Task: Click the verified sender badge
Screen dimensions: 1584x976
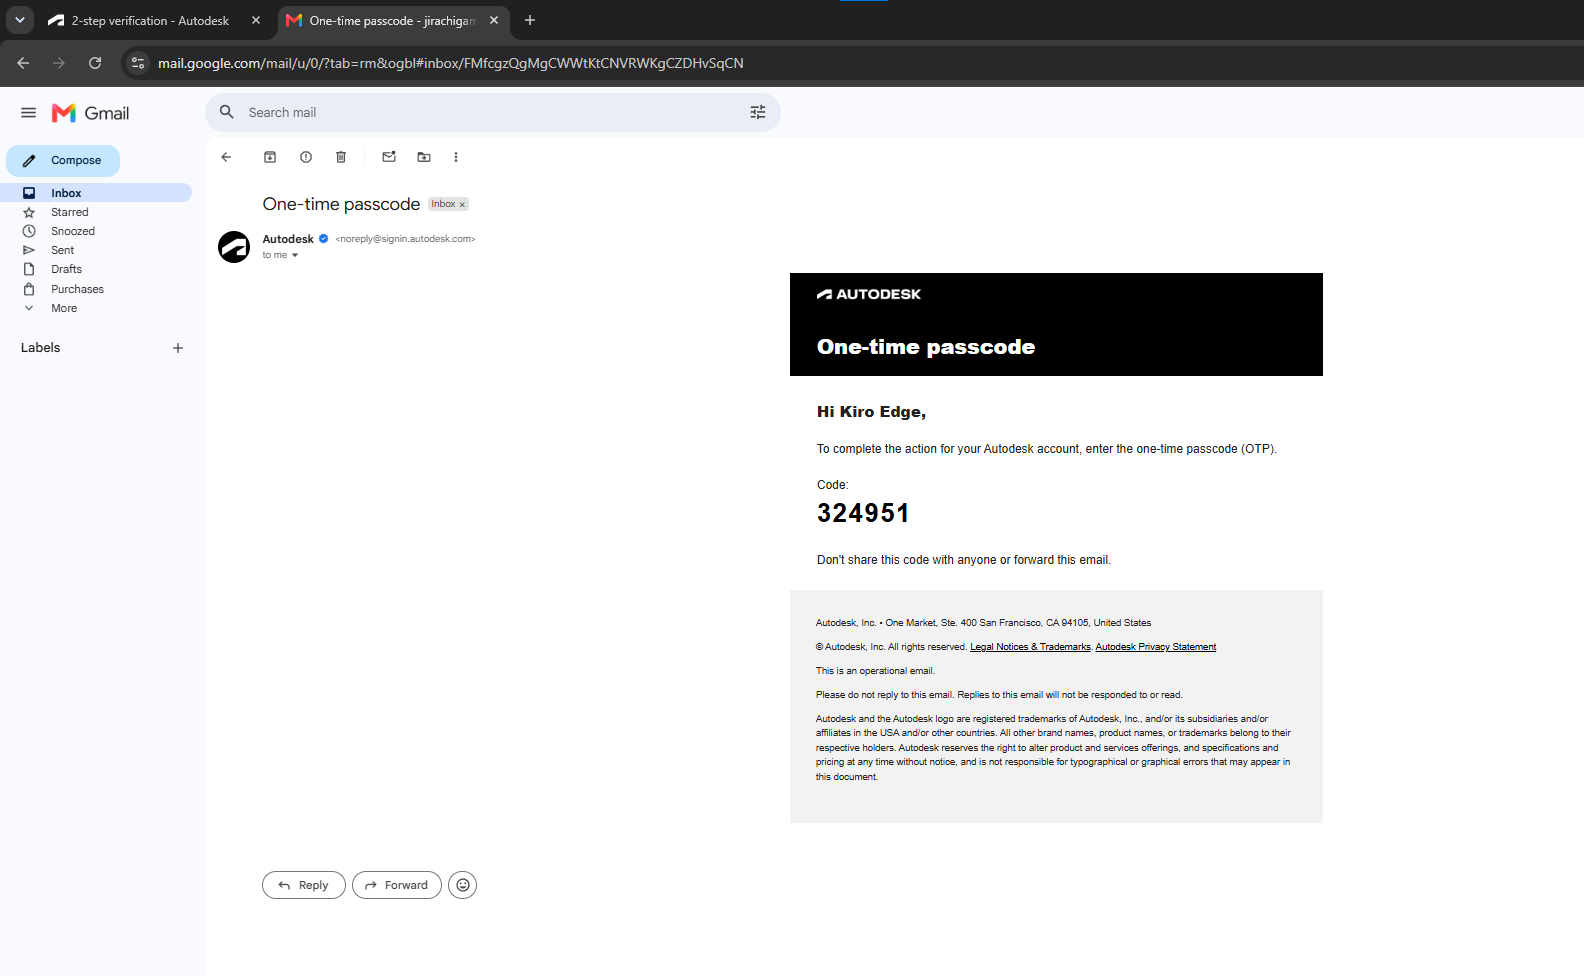Action: [x=324, y=239]
